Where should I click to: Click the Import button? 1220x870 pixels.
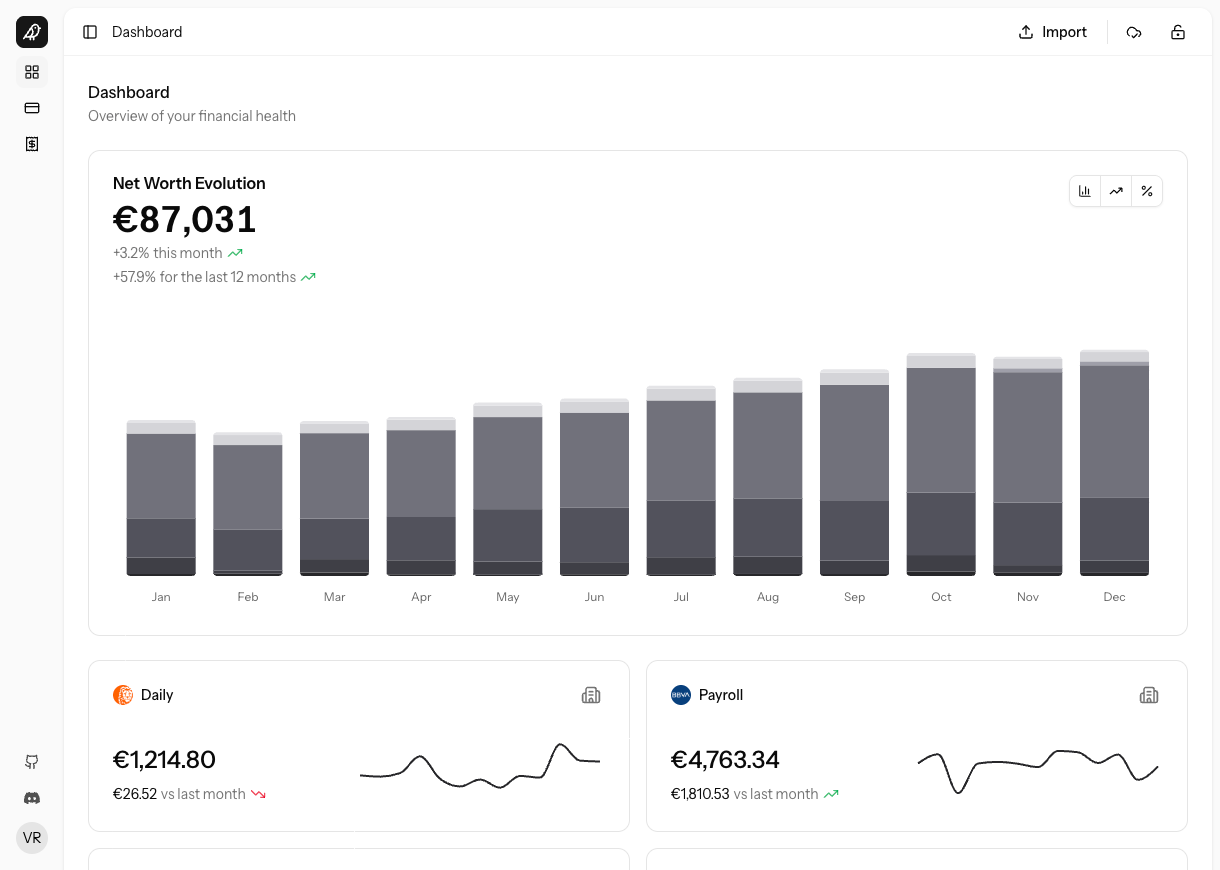(x=1052, y=31)
